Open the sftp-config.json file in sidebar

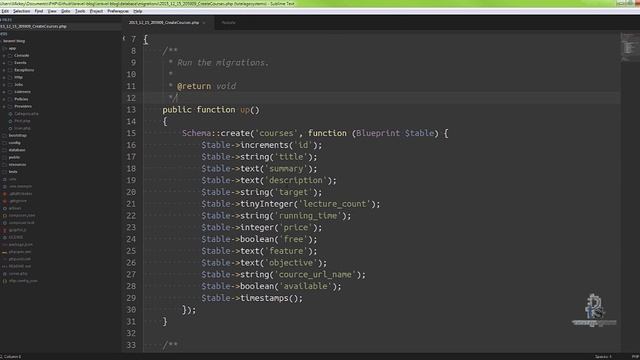tap(23, 281)
